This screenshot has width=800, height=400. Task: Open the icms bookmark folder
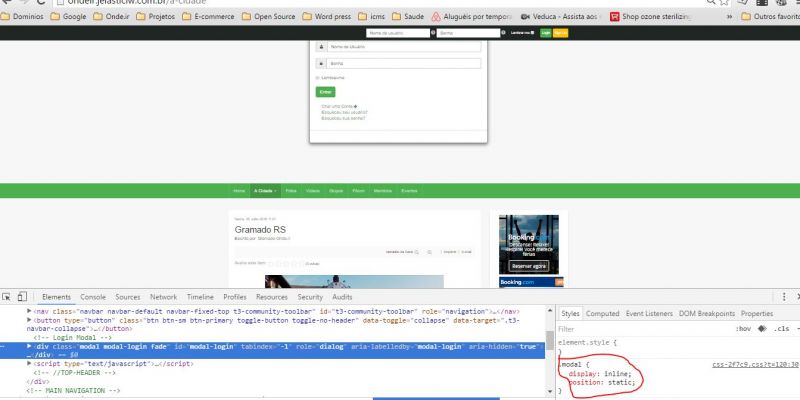(x=371, y=16)
